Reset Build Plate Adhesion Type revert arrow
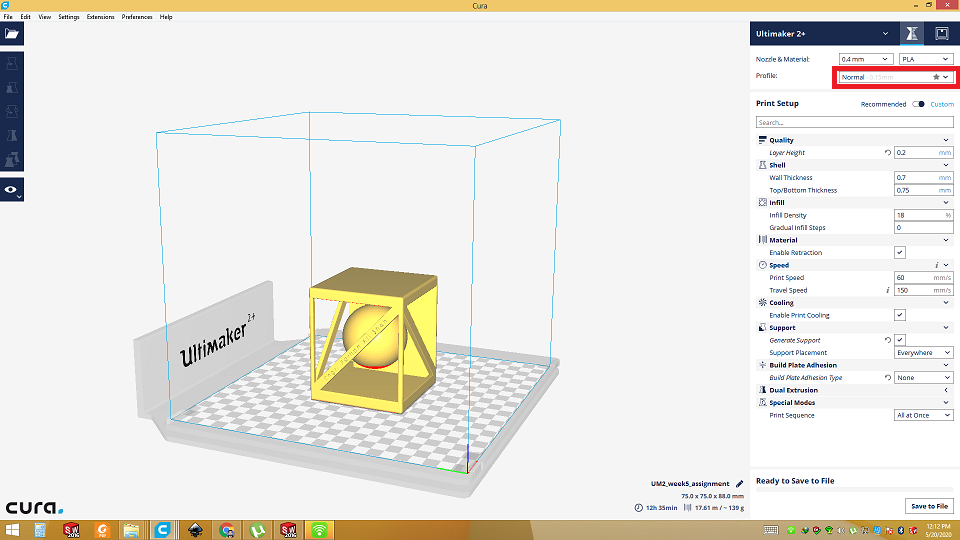Image resolution: width=960 pixels, height=540 pixels. (888, 378)
